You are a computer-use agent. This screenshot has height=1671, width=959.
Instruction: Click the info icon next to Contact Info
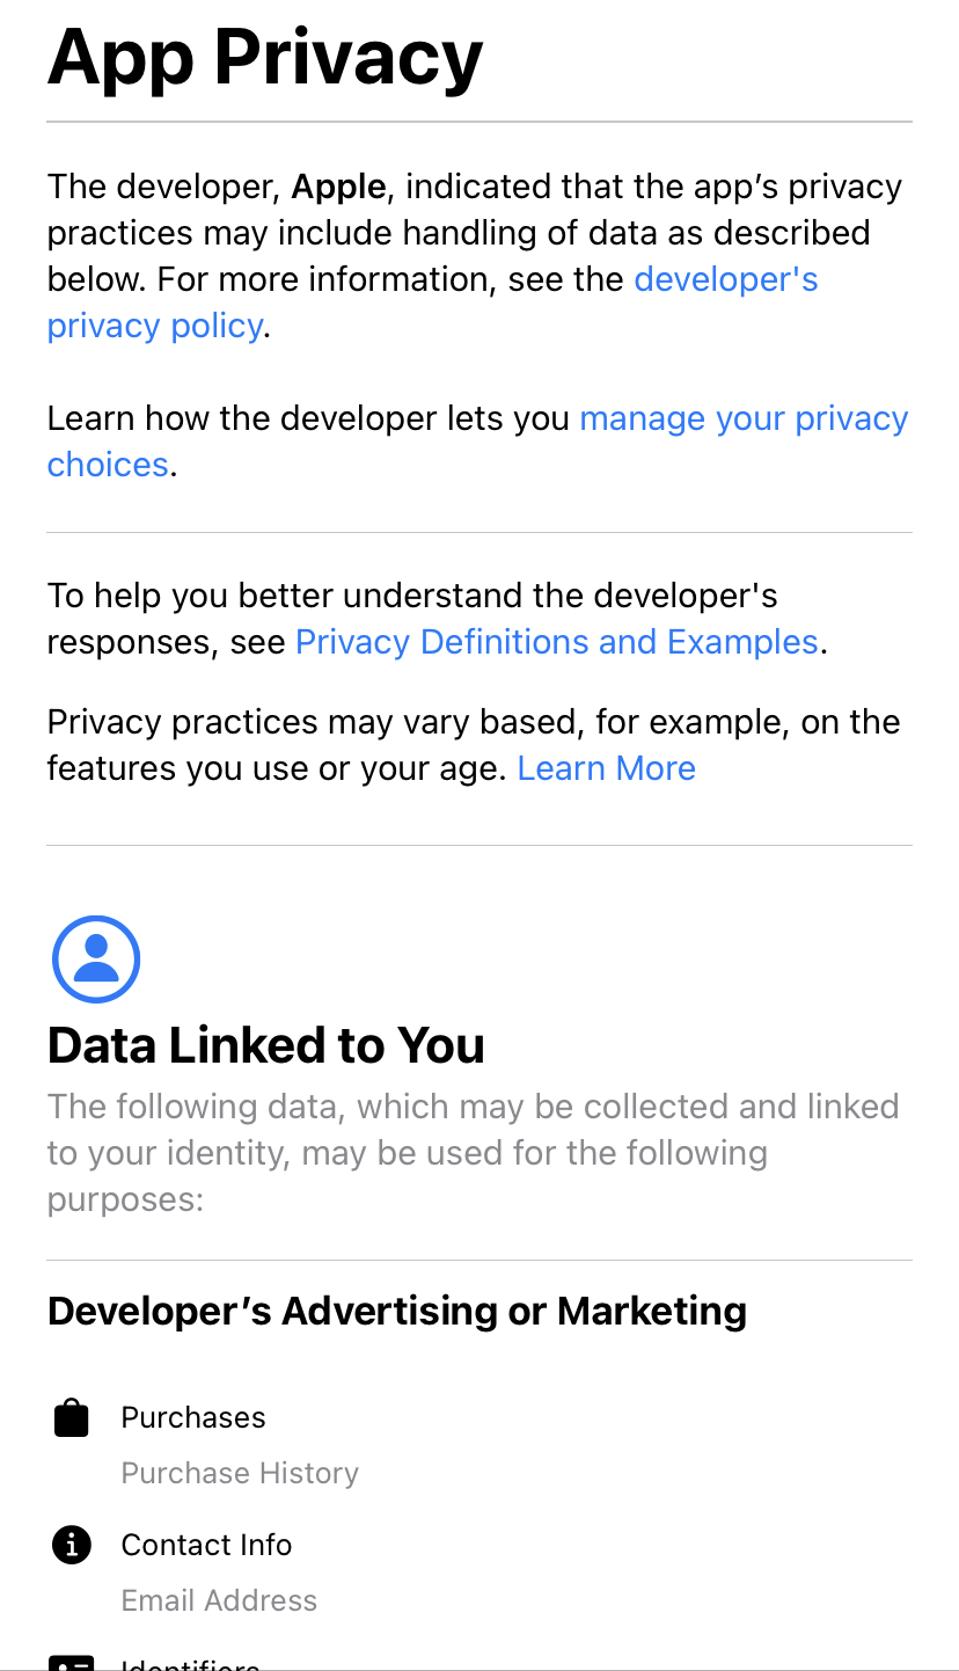71,1544
